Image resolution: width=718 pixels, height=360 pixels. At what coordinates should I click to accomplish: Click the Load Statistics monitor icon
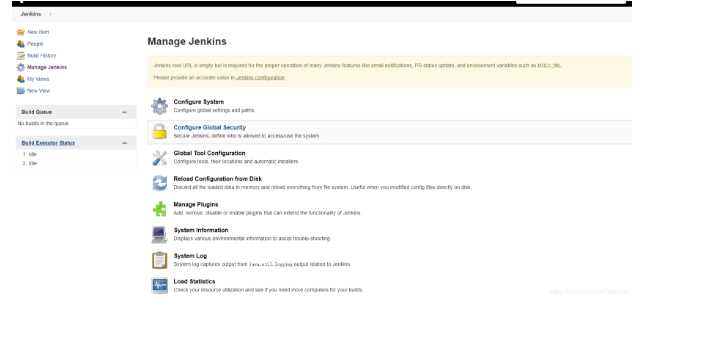point(159,286)
